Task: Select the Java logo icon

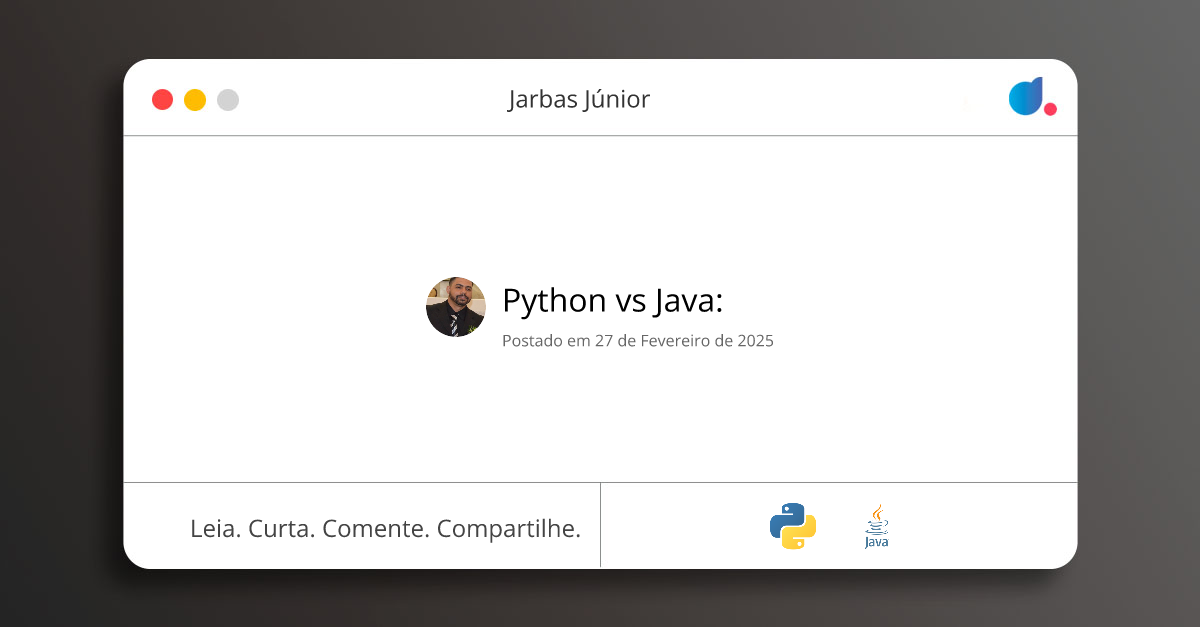Action: 876,524
